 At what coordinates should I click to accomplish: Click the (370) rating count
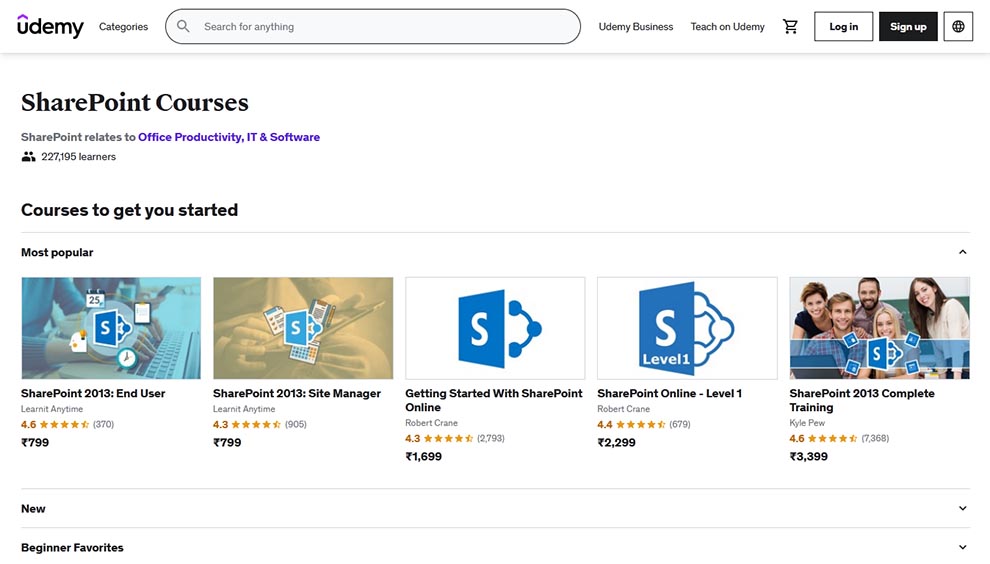(104, 424)
